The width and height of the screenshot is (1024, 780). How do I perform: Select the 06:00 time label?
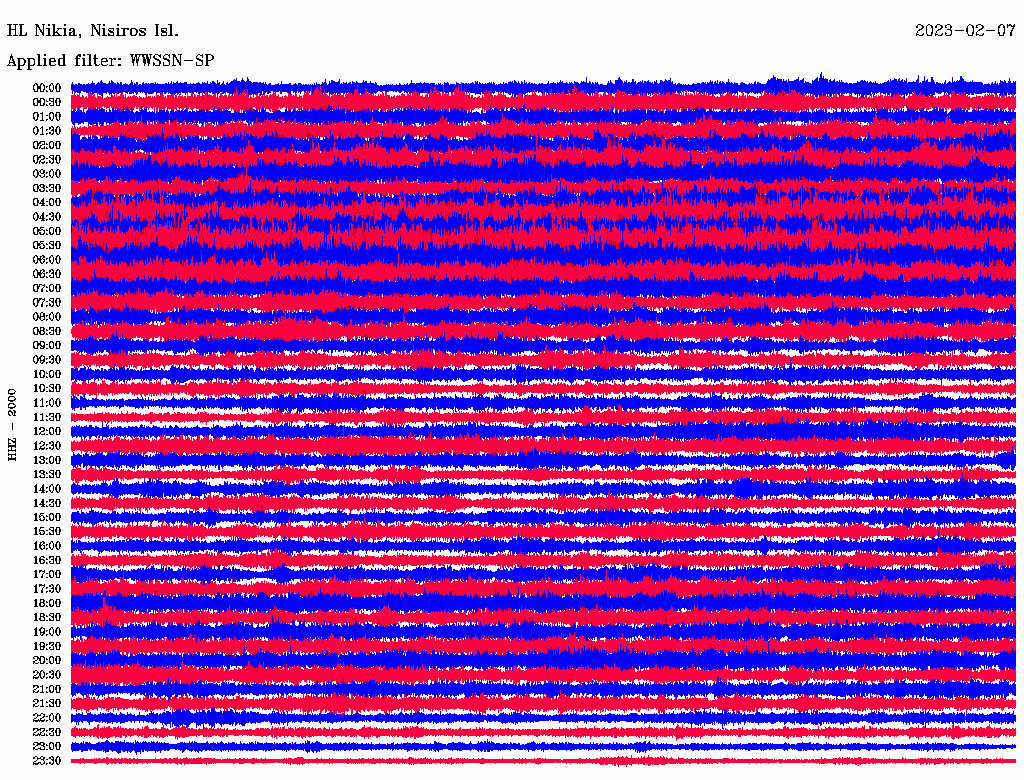pyautogui.click(x=47, y=259)
